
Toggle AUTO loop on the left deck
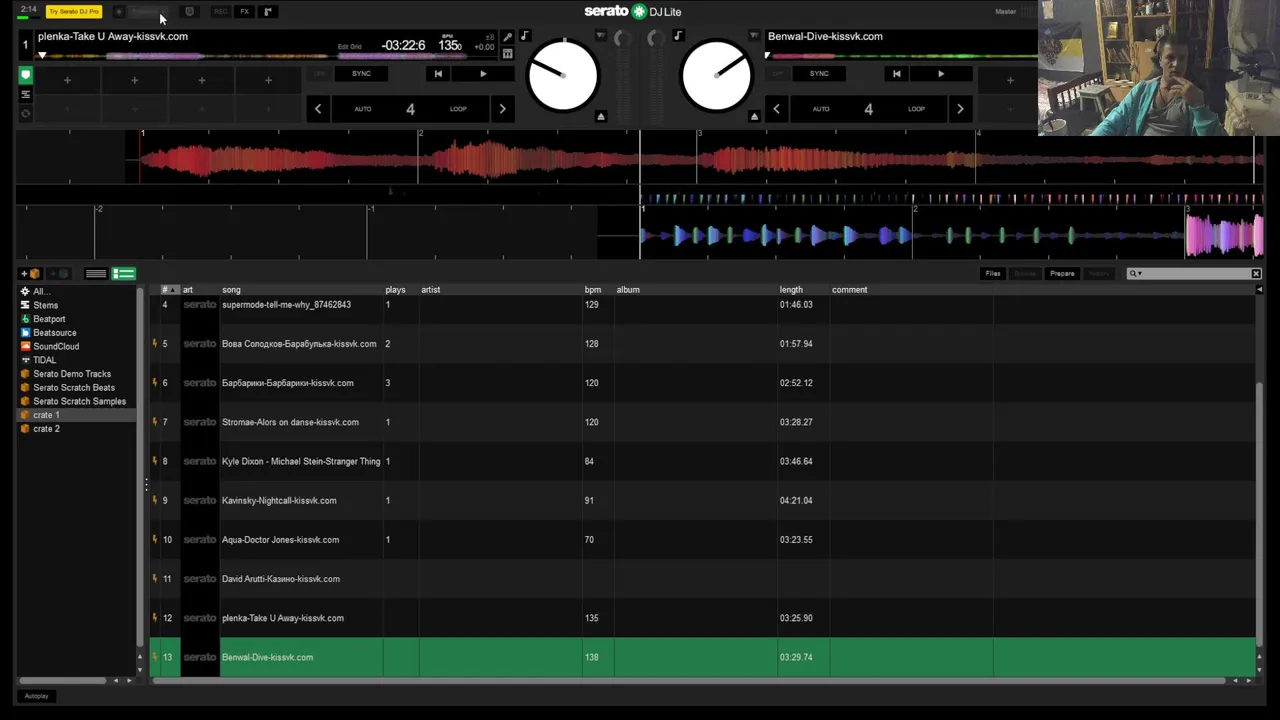363,109
